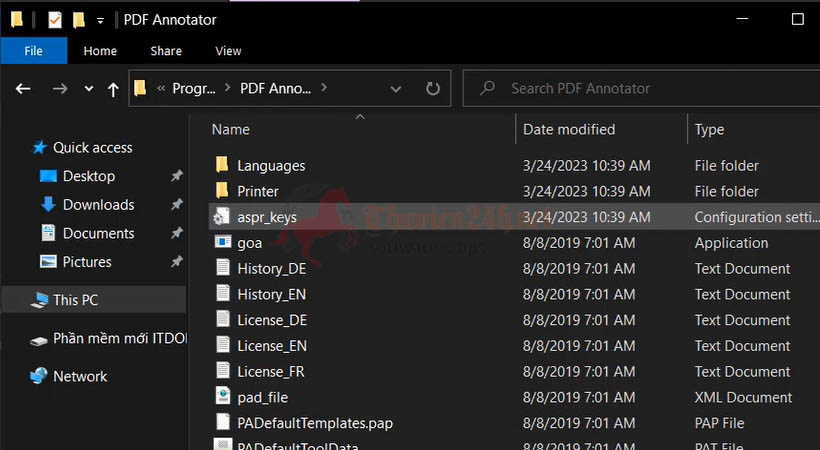Click the folder icon in title bar

coord(17,19)
